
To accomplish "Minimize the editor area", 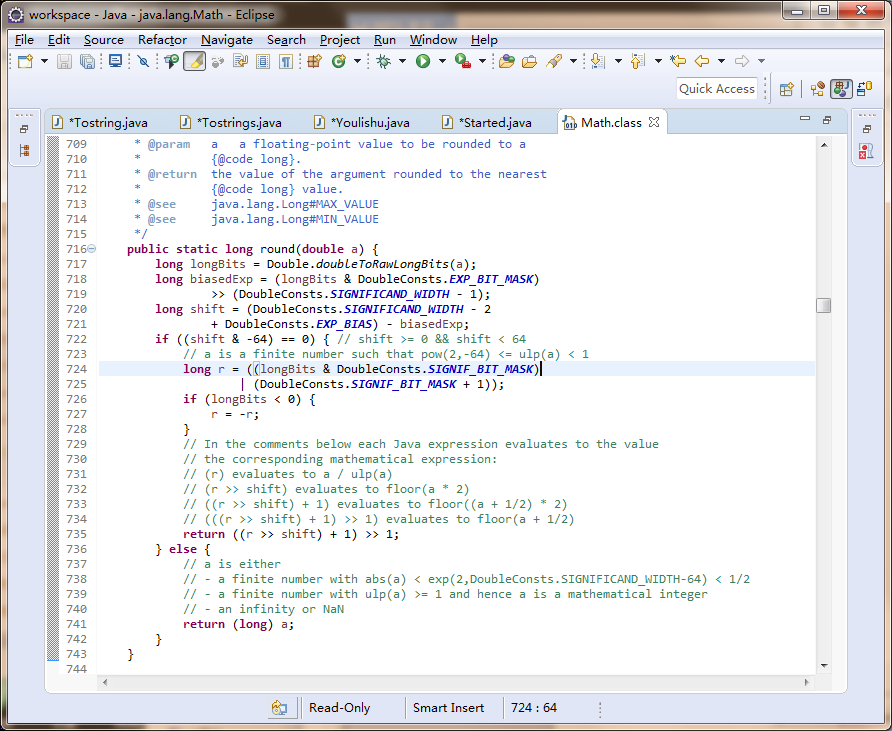I will tap(804, 119).
